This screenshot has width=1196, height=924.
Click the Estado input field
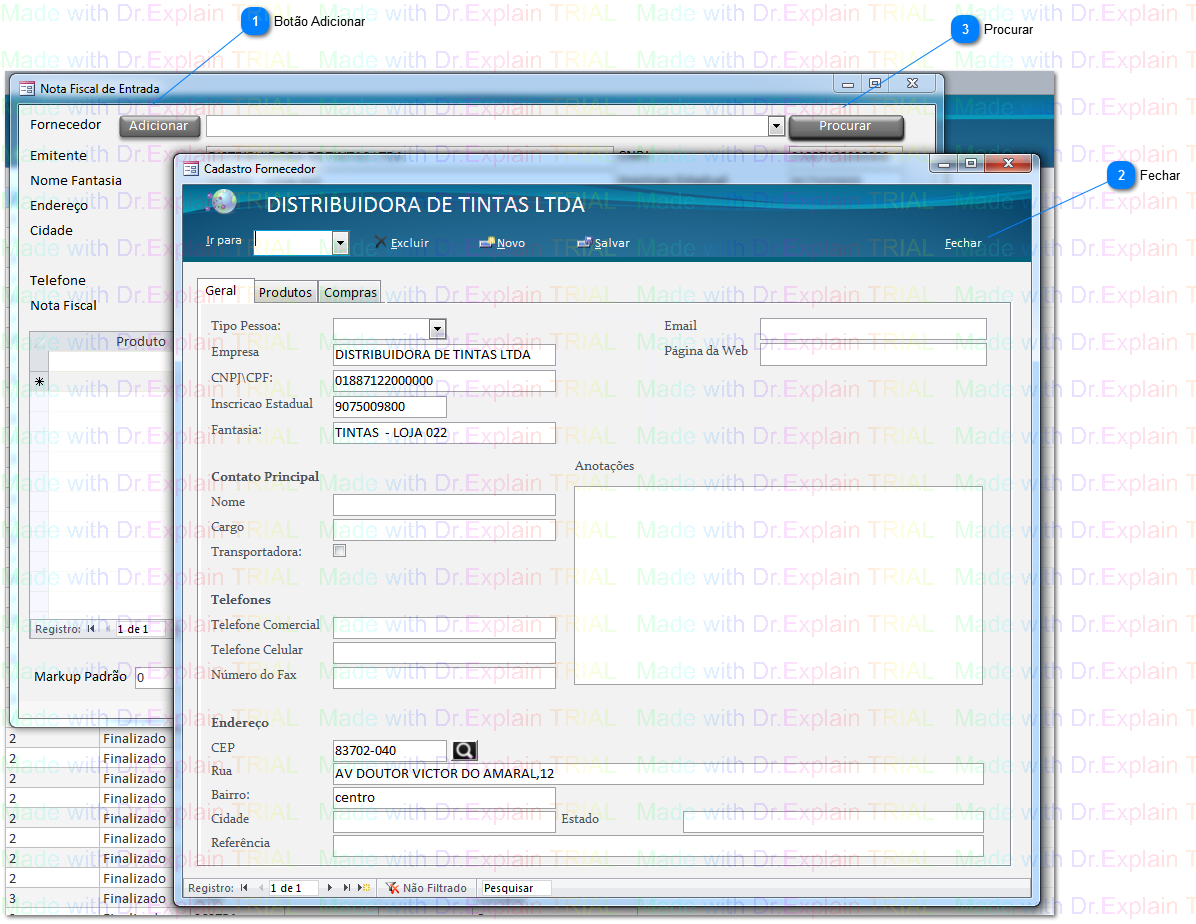(x=833, y=822)
